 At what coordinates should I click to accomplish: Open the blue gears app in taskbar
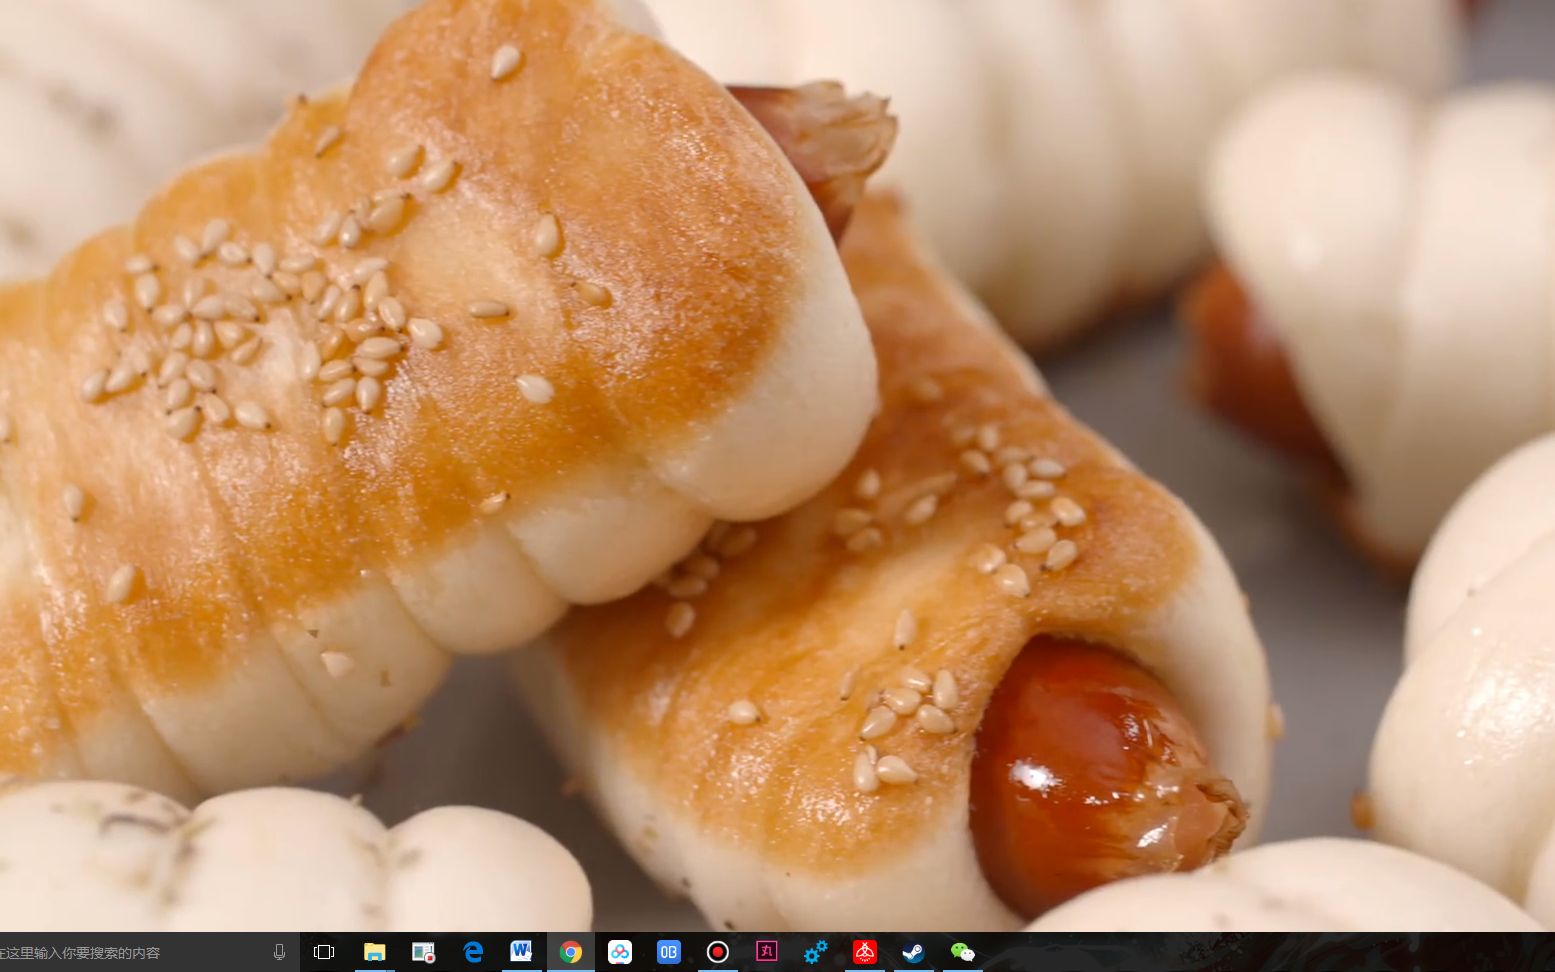(x=815, y=952)
